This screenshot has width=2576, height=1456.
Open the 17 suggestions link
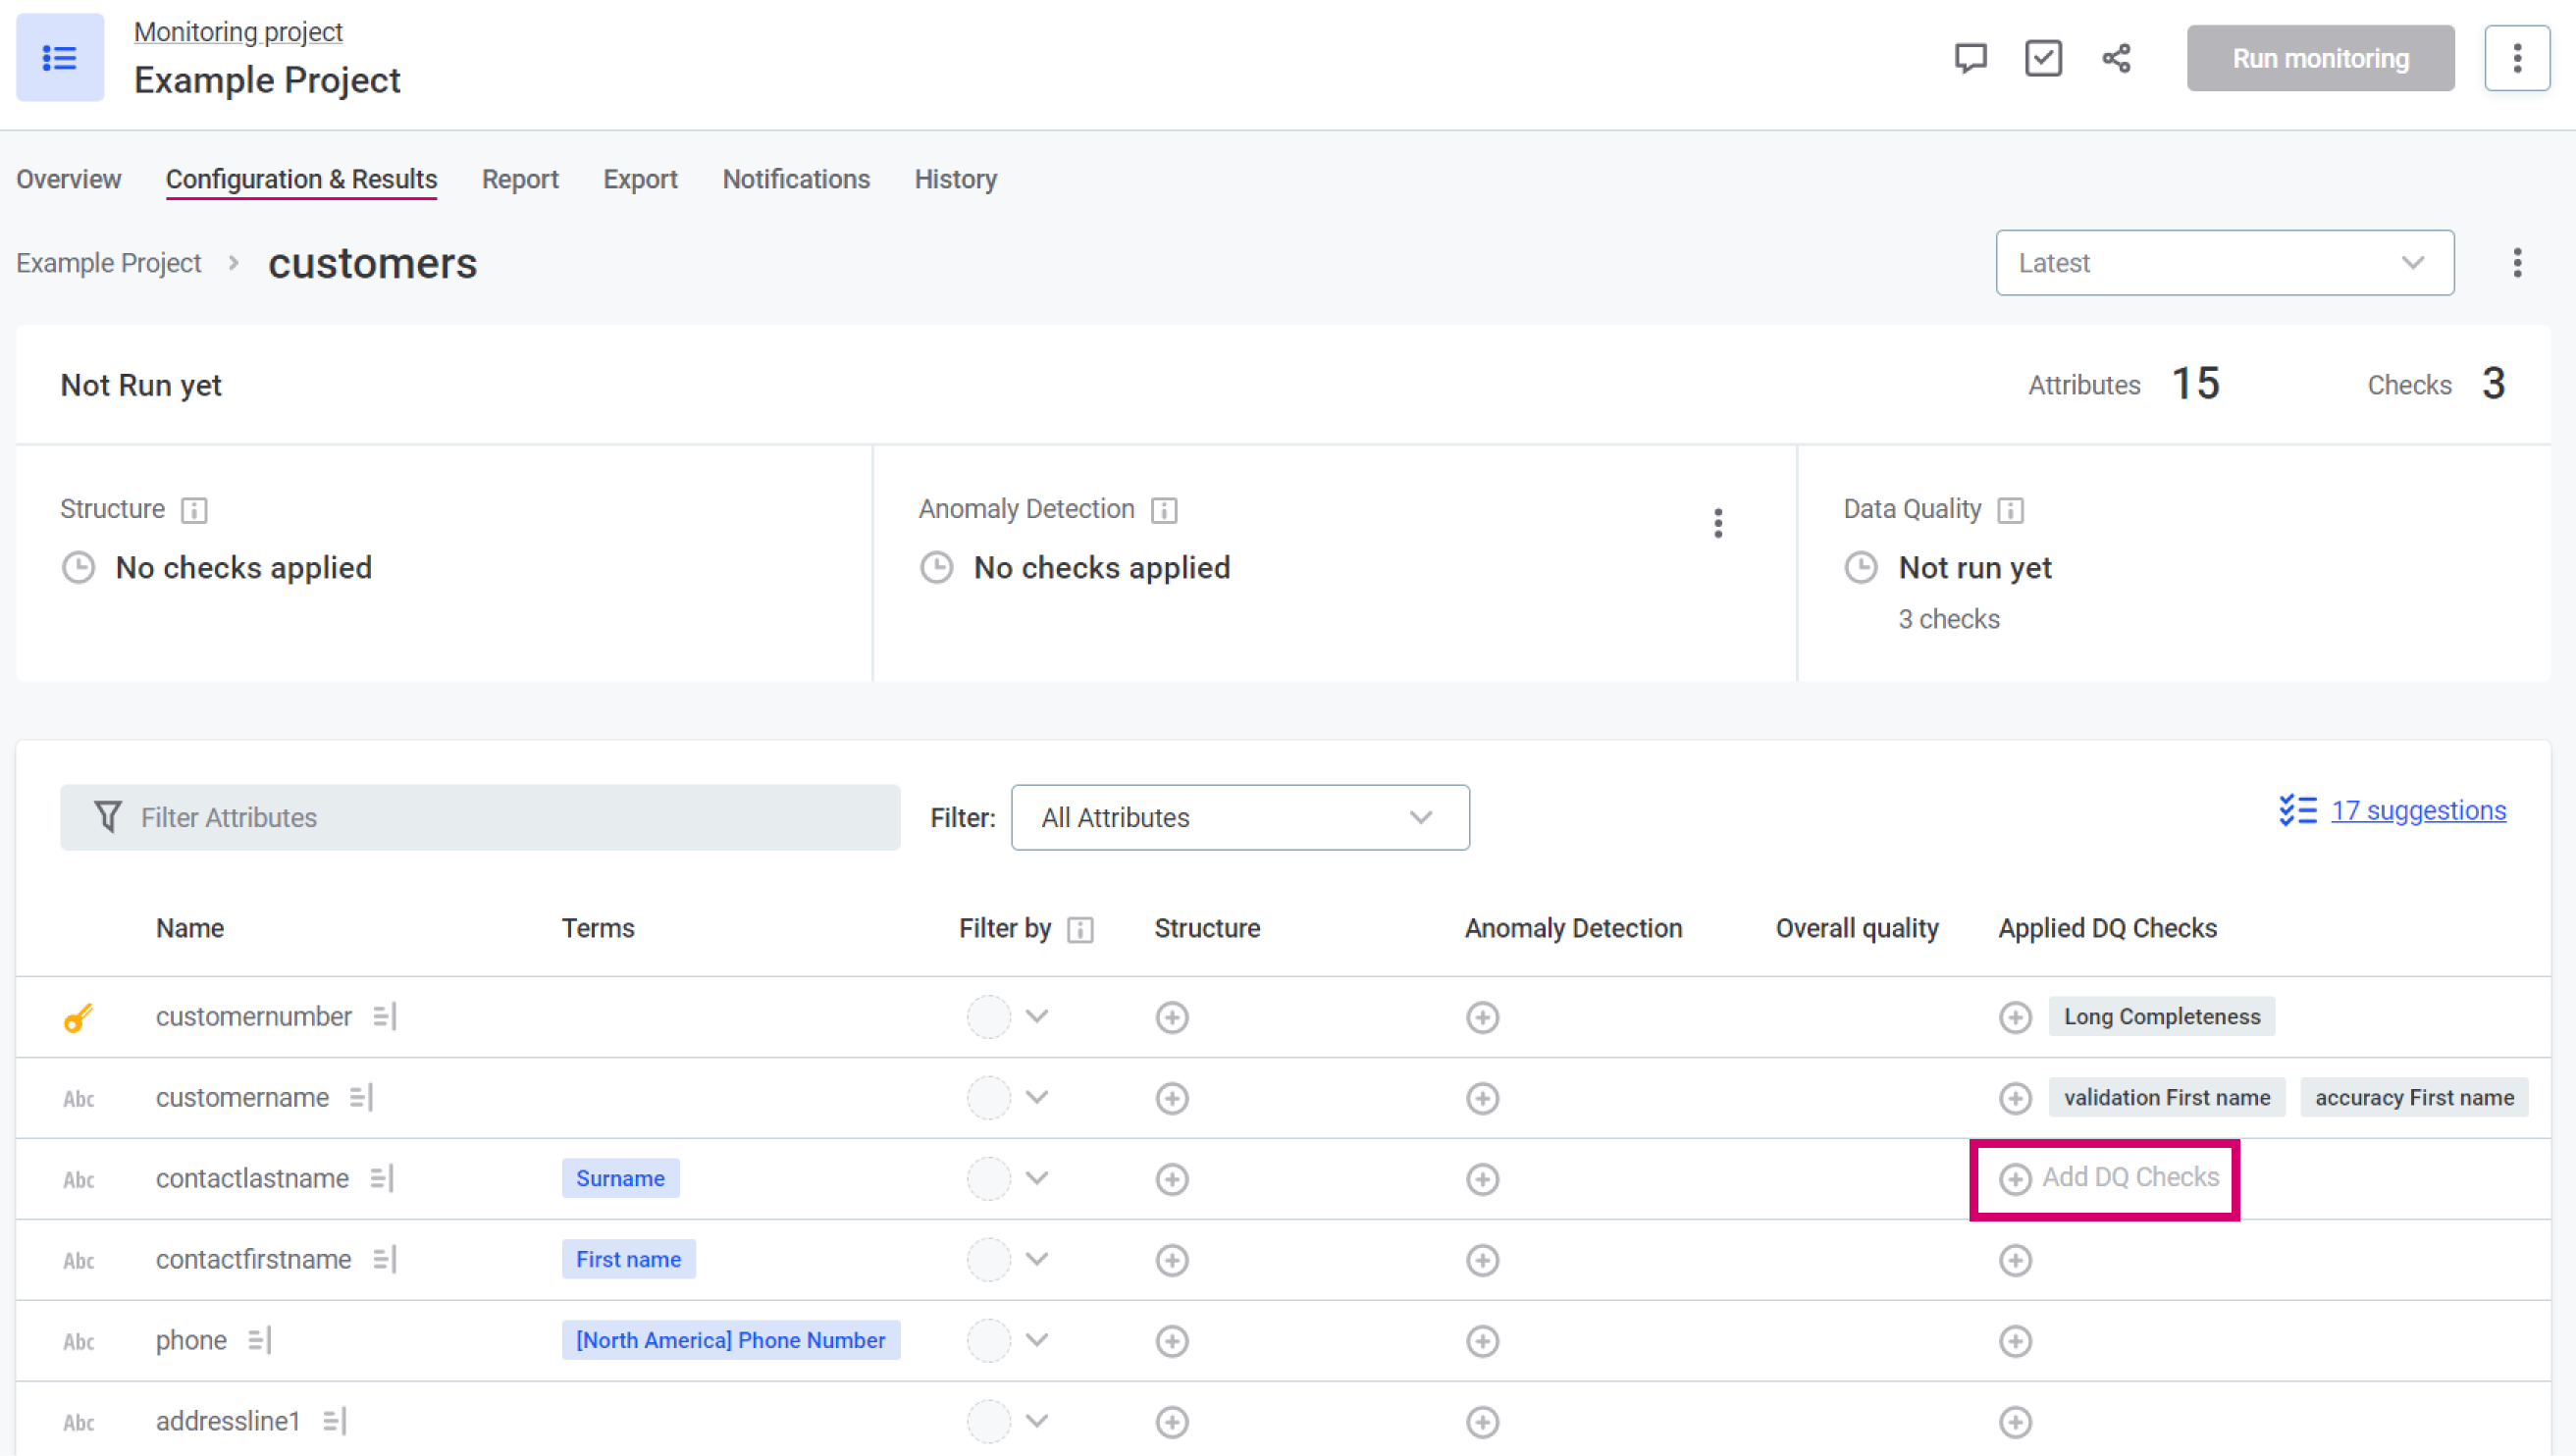2418,810
